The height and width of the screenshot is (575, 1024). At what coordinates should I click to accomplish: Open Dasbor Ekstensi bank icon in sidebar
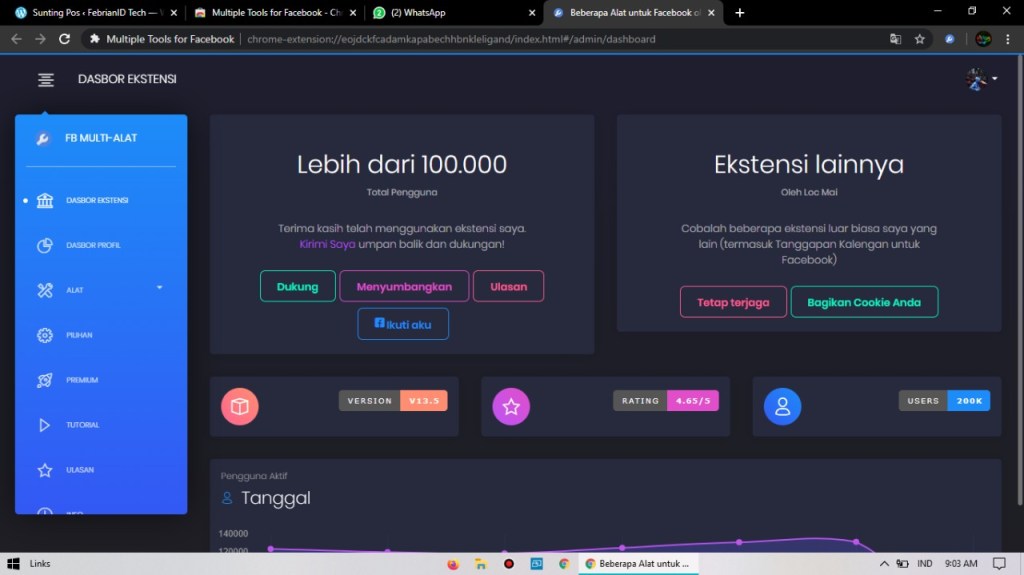pyautogui.click(x=45, y=200)
